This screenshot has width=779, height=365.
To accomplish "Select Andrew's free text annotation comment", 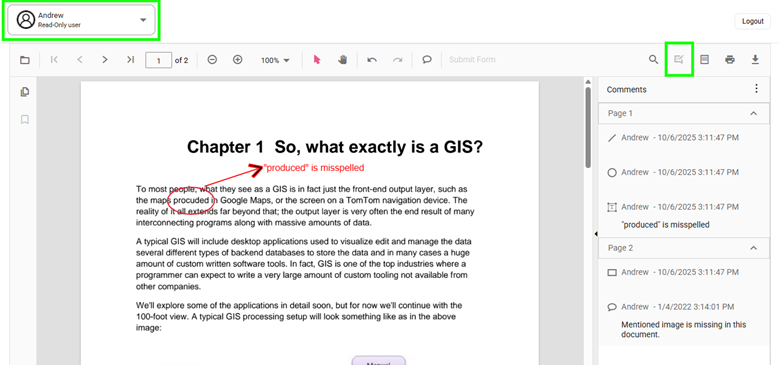I will pyautogui.click(x=685, y=216).
